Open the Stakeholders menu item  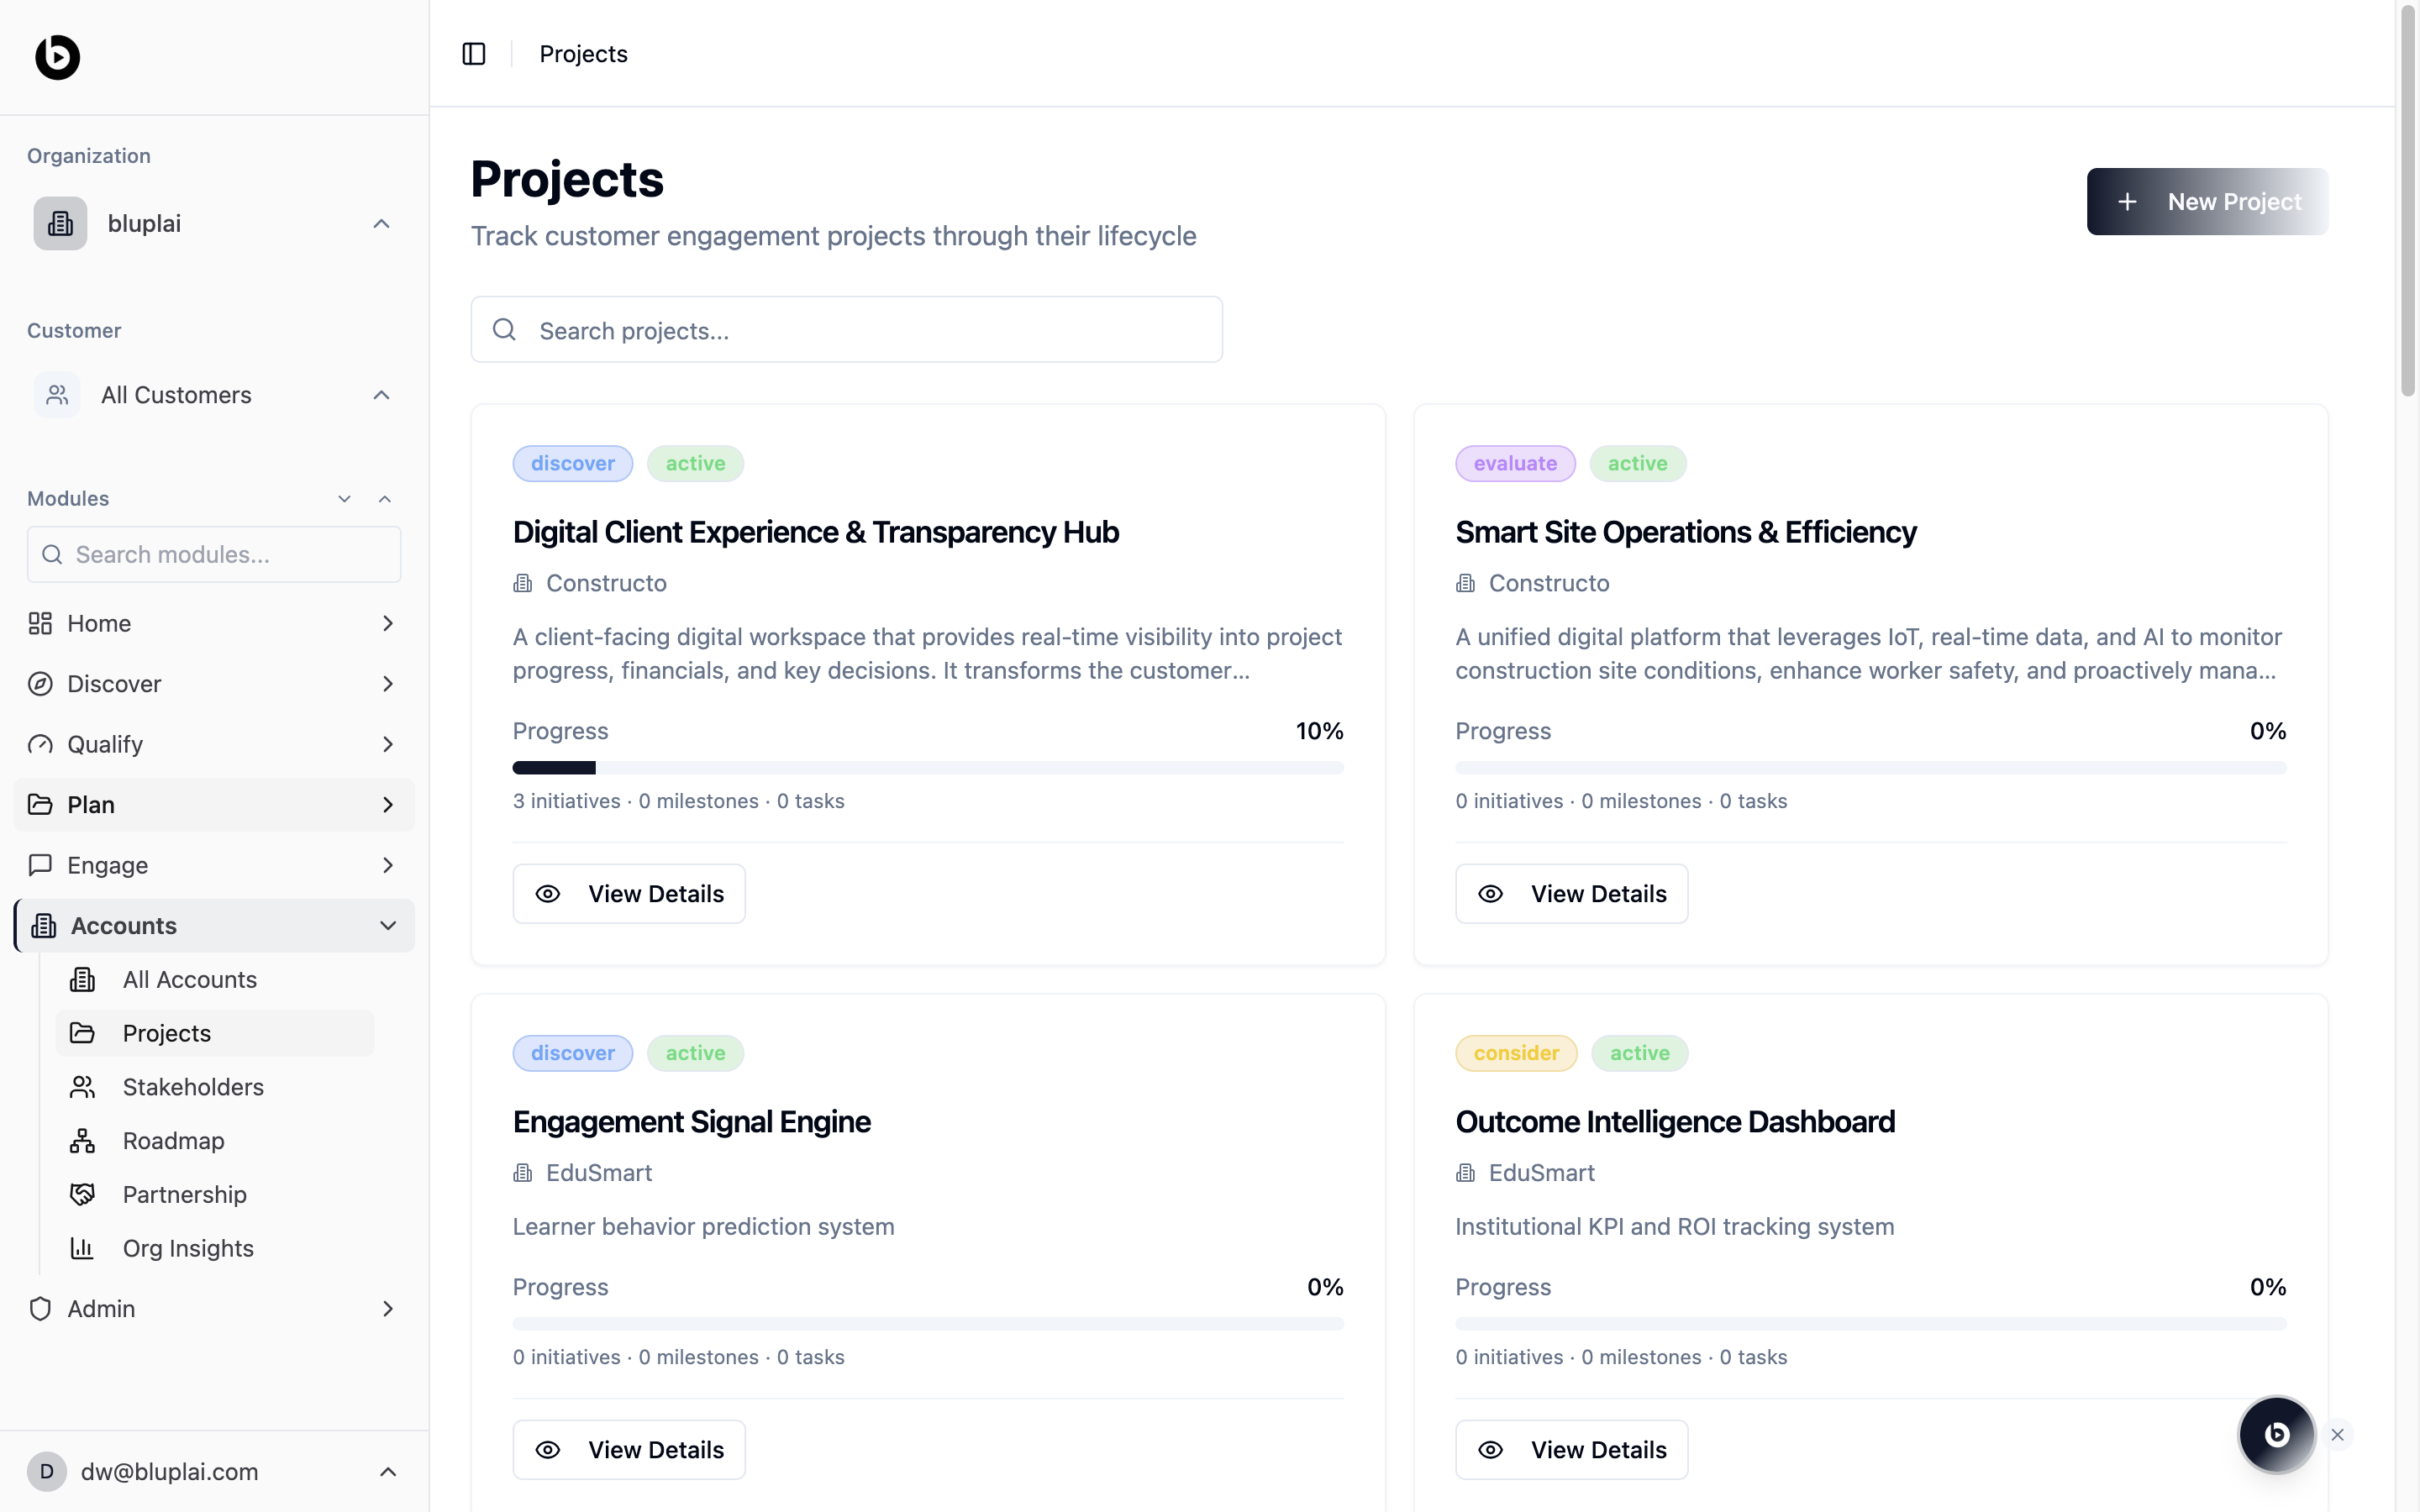point(193,1087)
